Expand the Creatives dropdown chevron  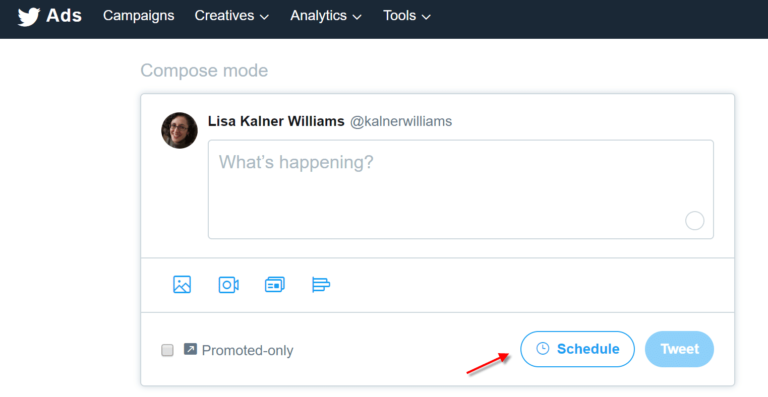(x=264, y=17)
